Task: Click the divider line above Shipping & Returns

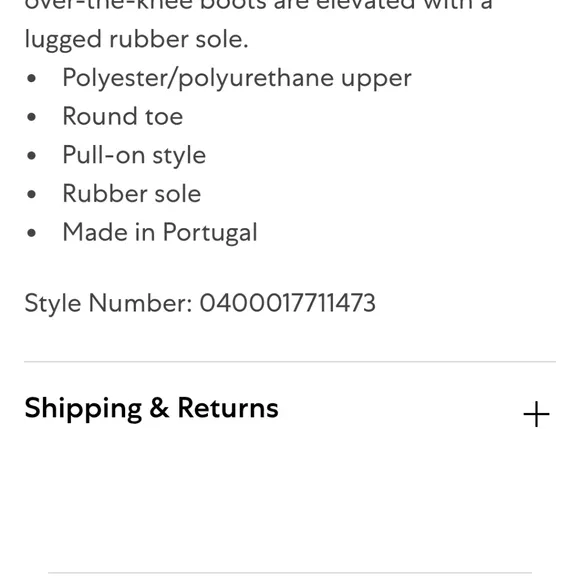Action: click(290, 361)
